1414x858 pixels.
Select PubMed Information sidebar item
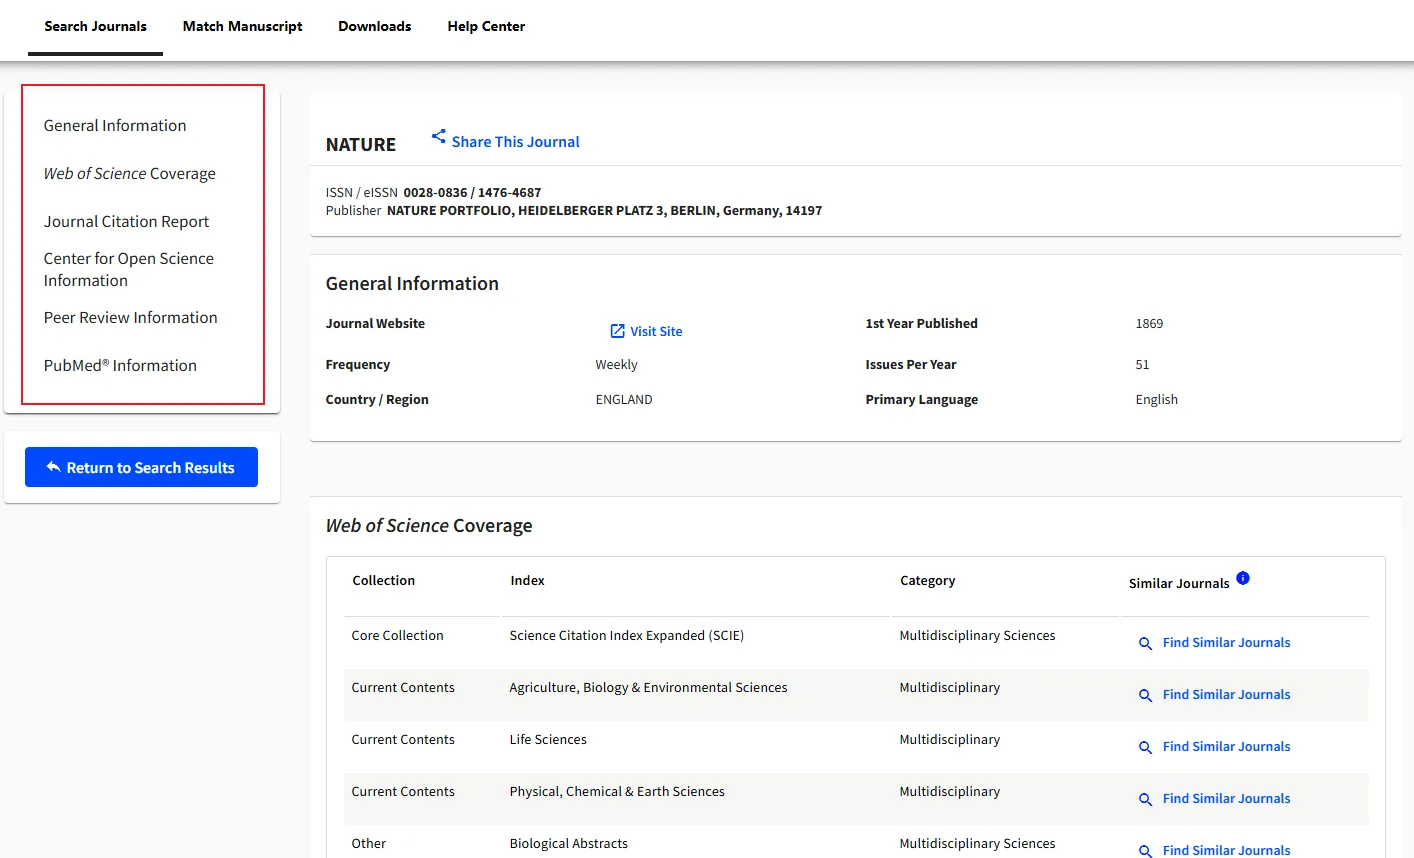[x=120, y=365]
